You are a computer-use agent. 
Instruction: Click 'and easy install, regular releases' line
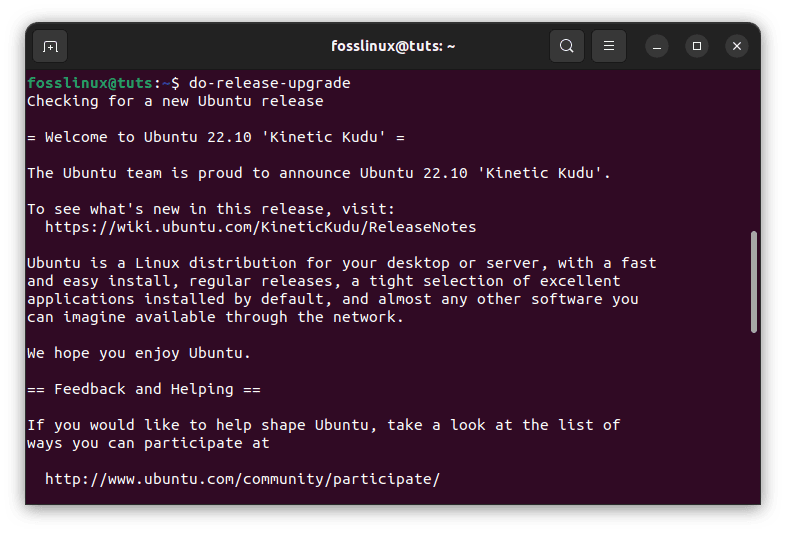pyautogui.click(x=324, y=281)
